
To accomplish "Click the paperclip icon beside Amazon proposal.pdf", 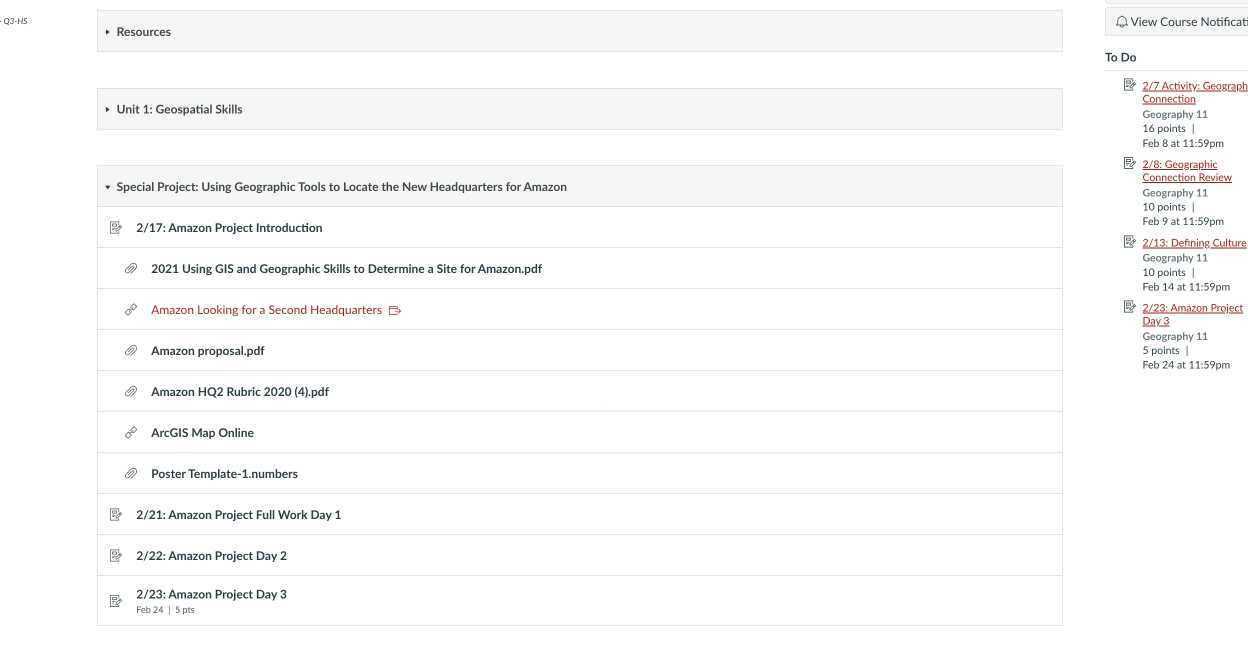I will click(x=131, y=351).
